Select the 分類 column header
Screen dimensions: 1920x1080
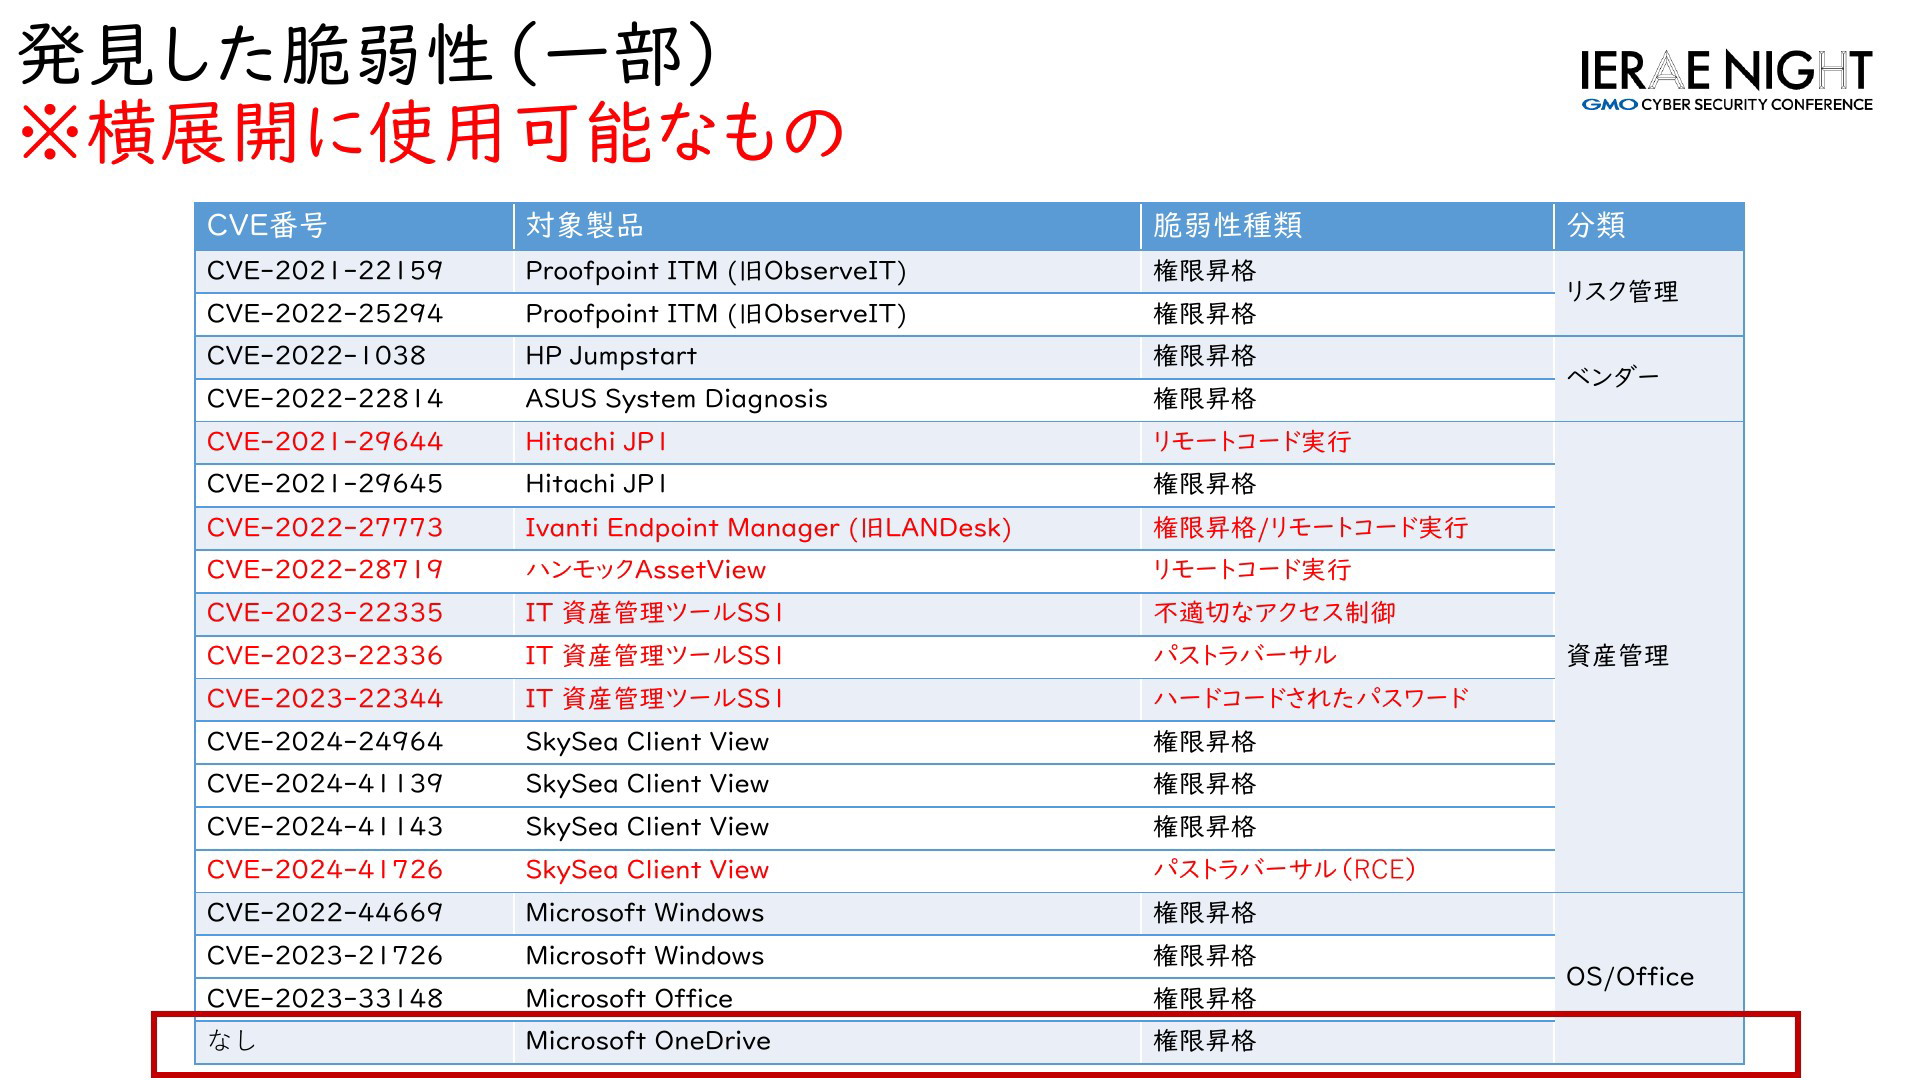coord(1649,226)
